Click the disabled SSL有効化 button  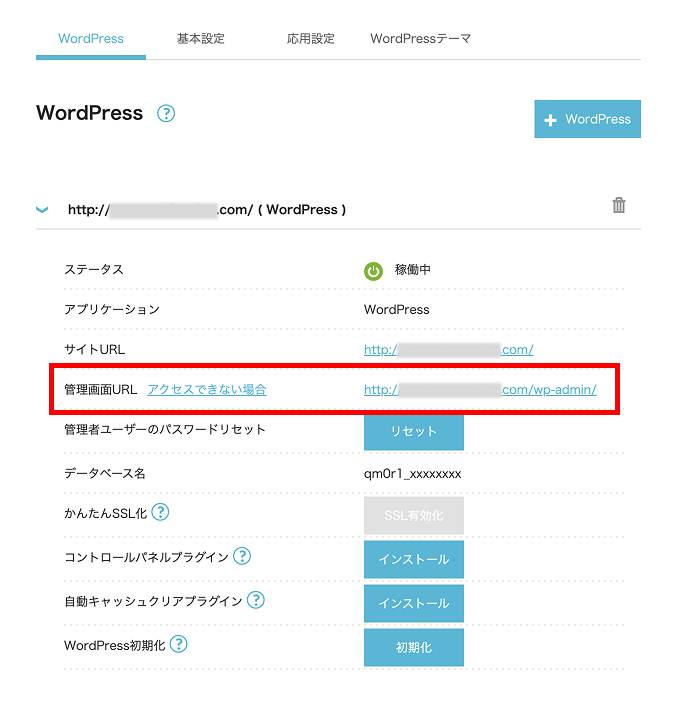tap(413, 516)
